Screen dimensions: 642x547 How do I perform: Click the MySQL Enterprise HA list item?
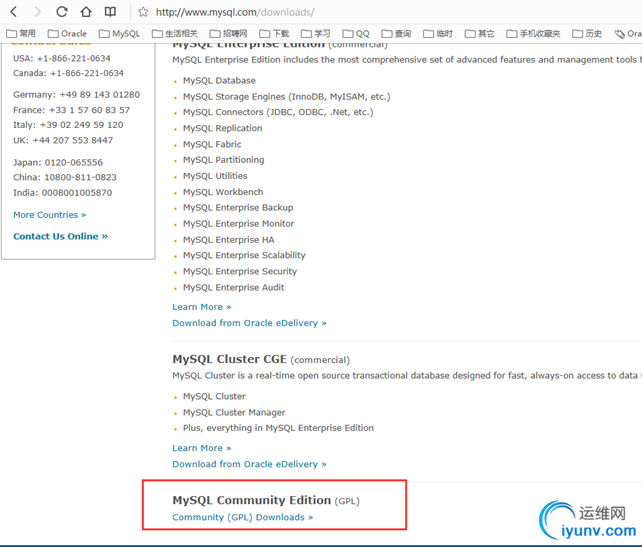[x=228, y=240]
